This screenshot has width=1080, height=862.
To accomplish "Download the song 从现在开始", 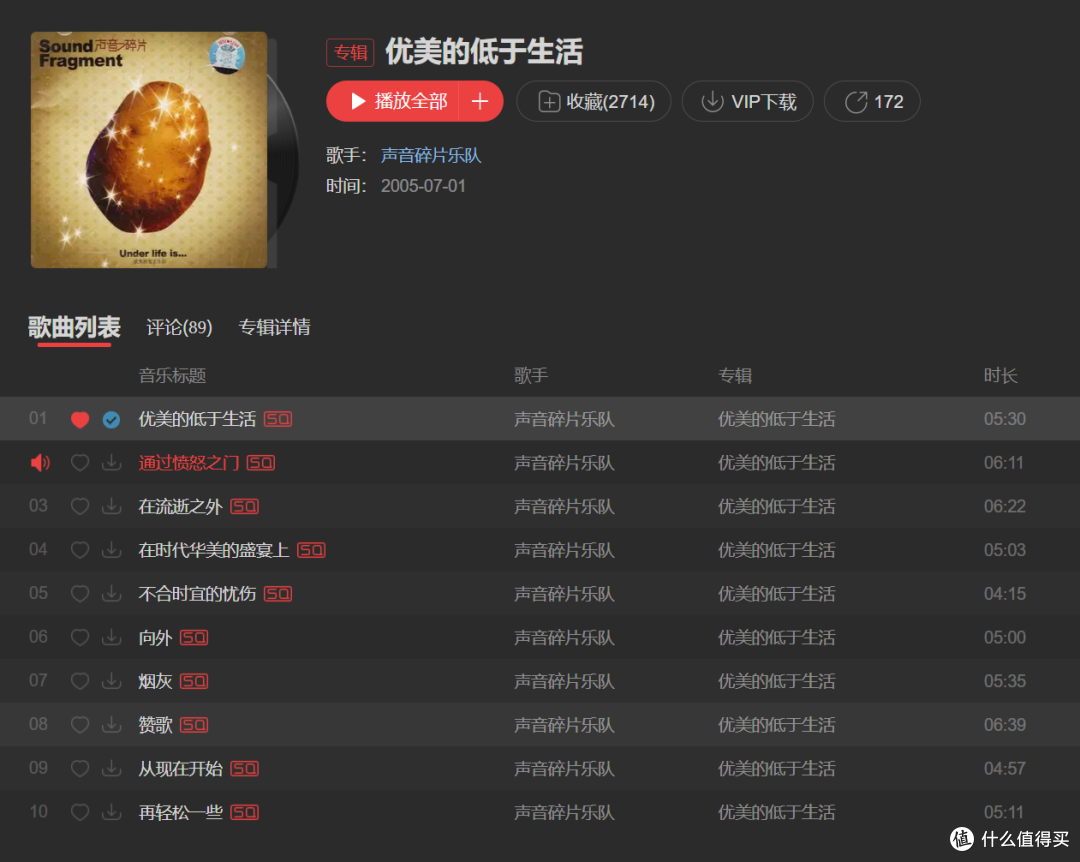I will pyautogui.click(x=111, y=768).
